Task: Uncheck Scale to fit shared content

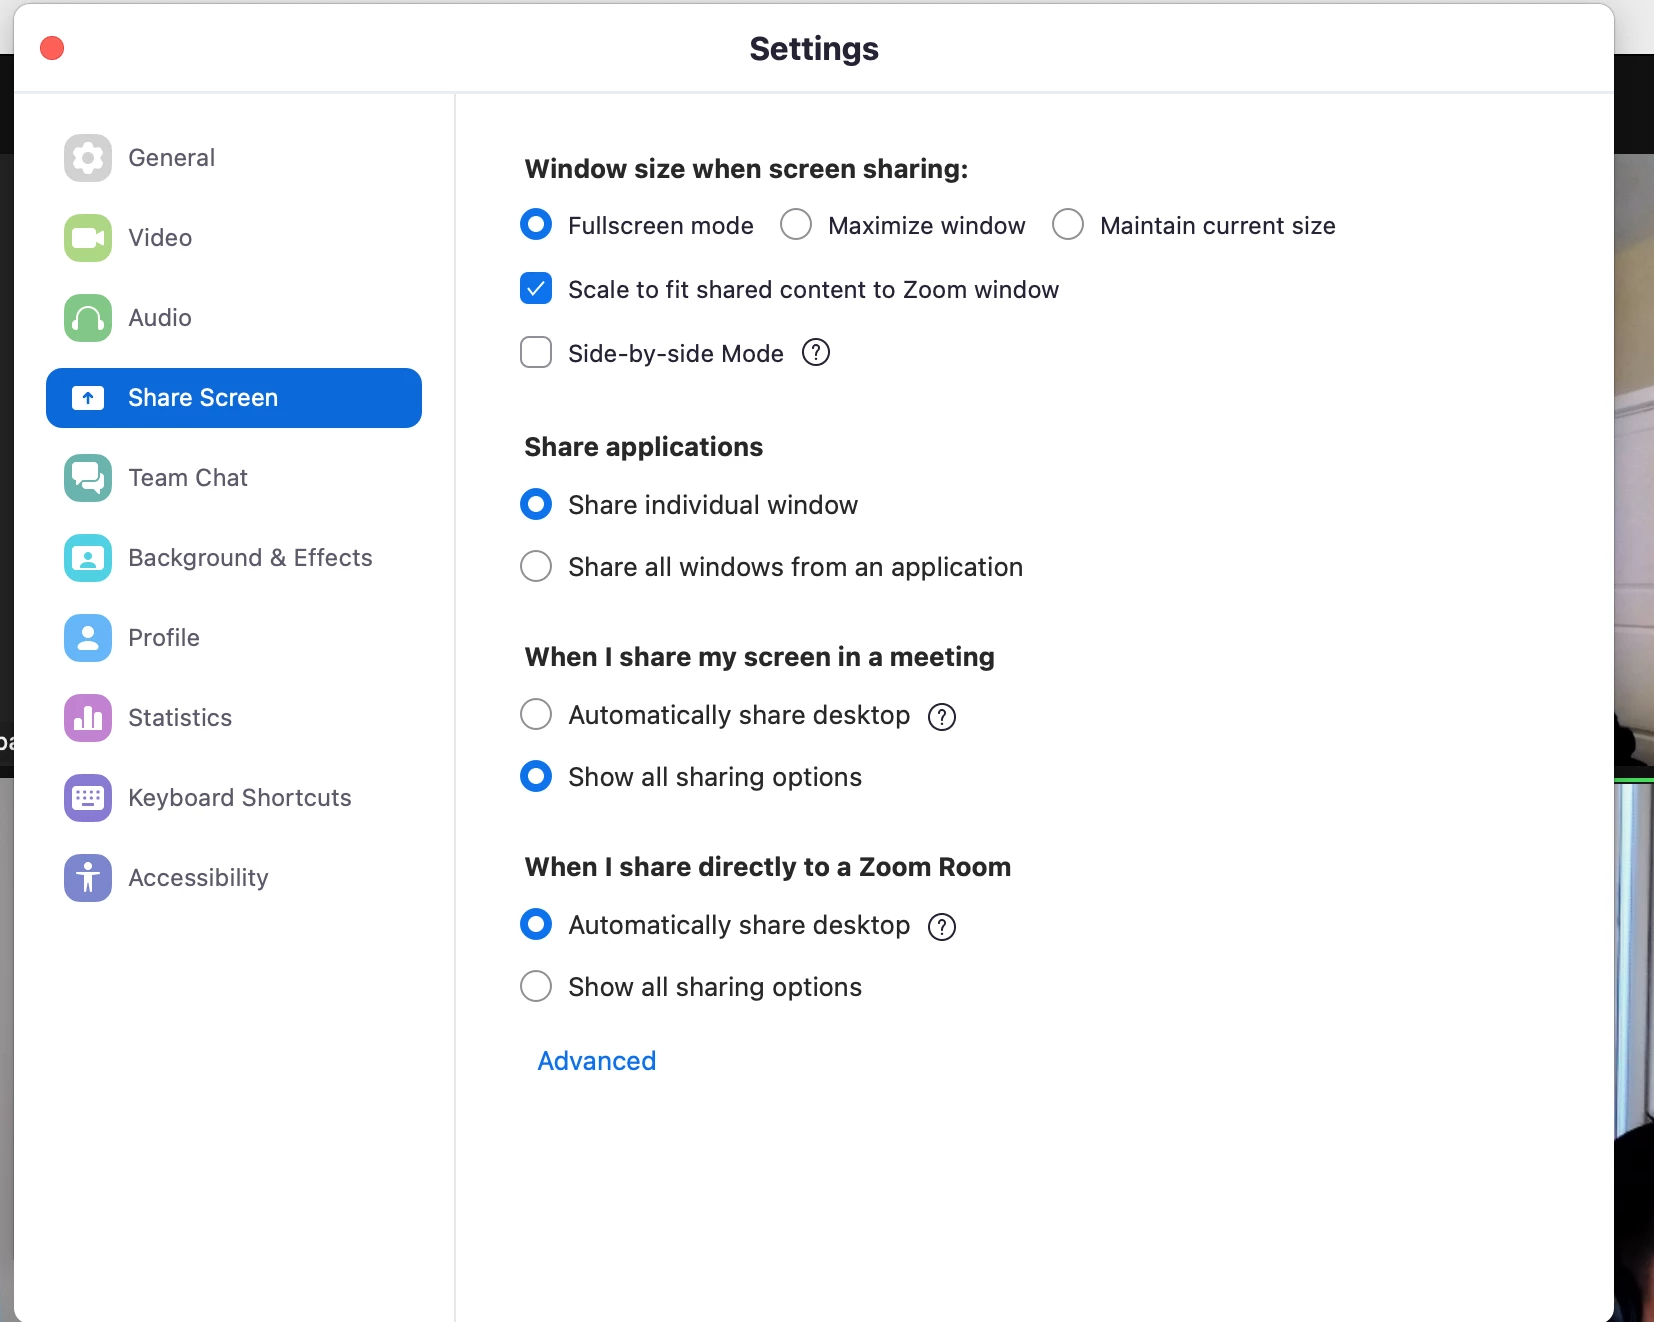Action: tap(536, 288)
